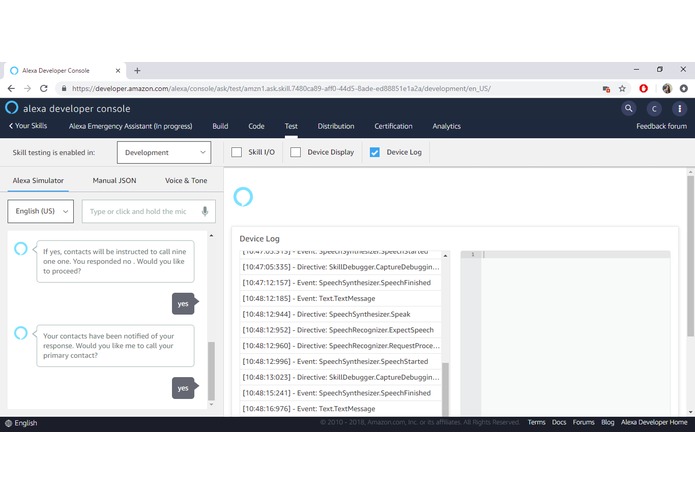Open the Terms footer link
The width and height of the screenshot is (695, 494).
coord(536,422)
